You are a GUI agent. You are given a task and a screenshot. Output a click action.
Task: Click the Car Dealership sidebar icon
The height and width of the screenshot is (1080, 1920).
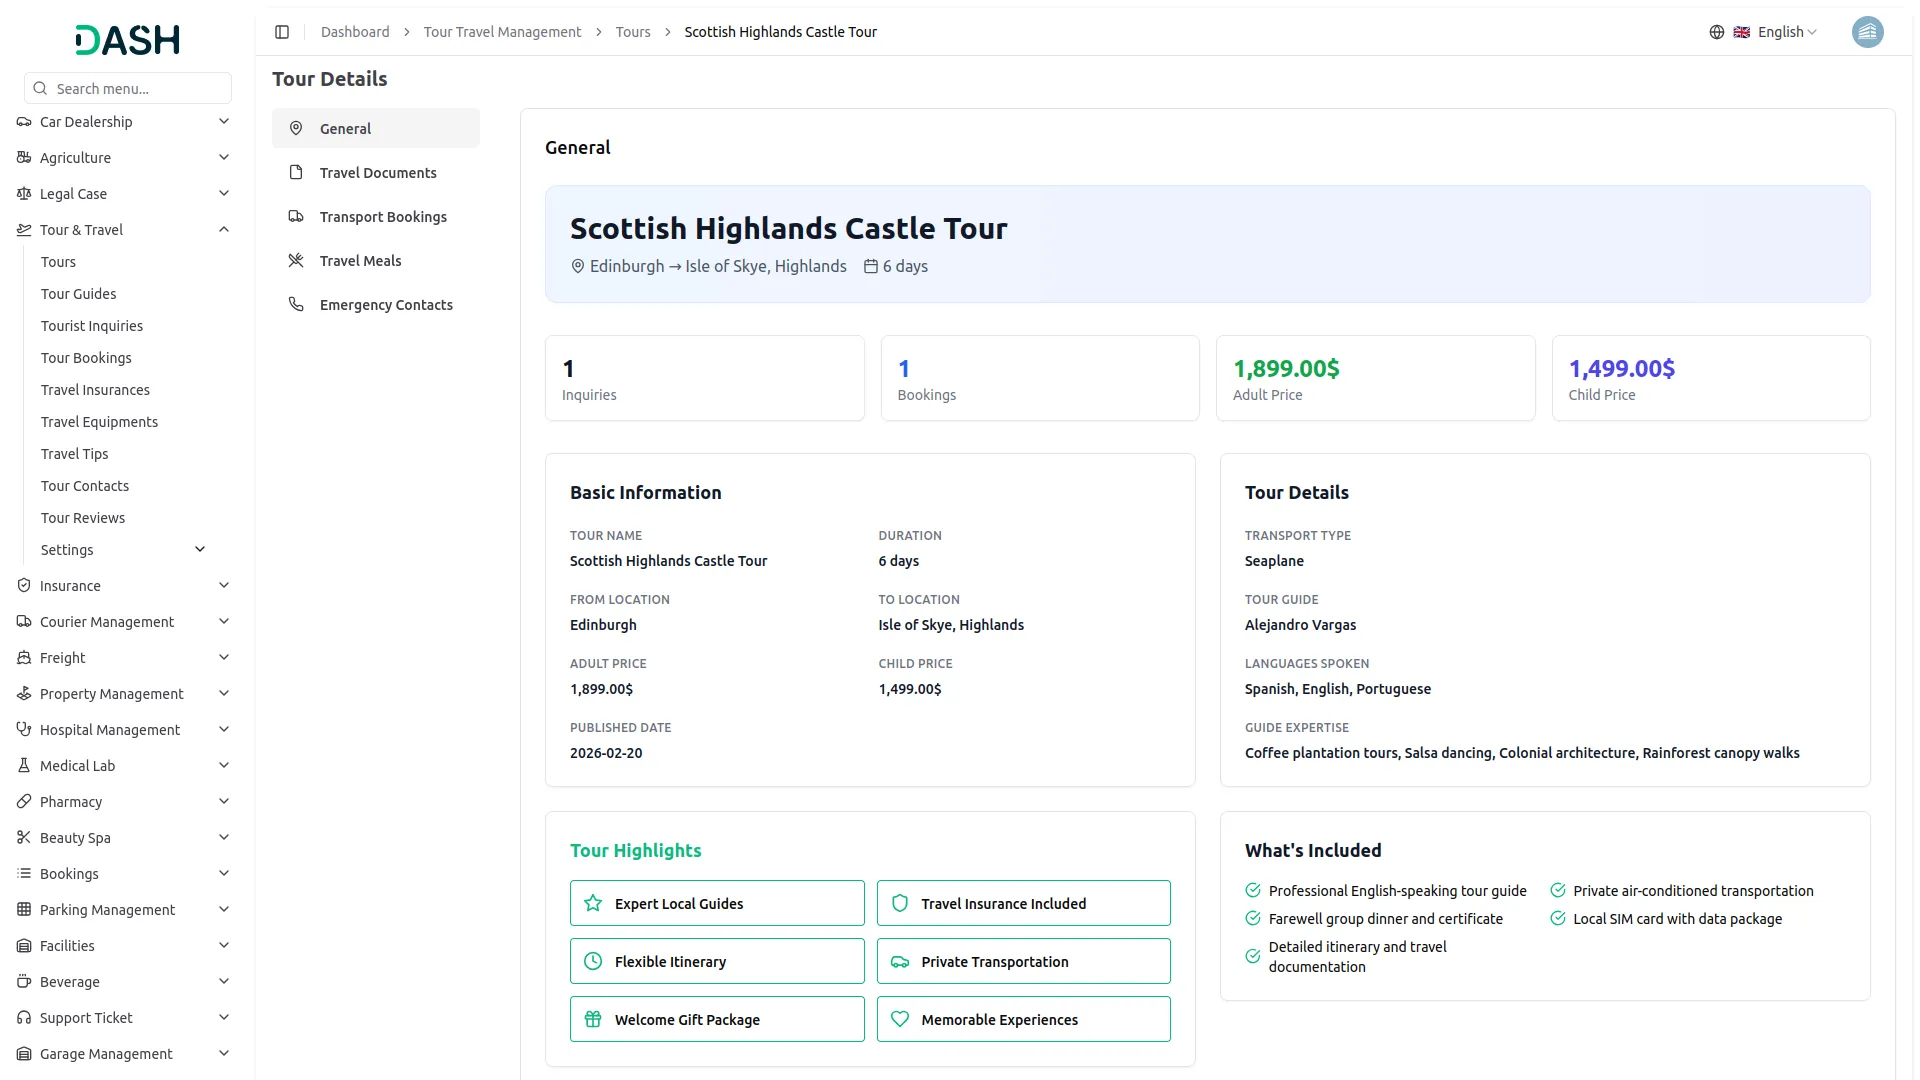[23, 121]
